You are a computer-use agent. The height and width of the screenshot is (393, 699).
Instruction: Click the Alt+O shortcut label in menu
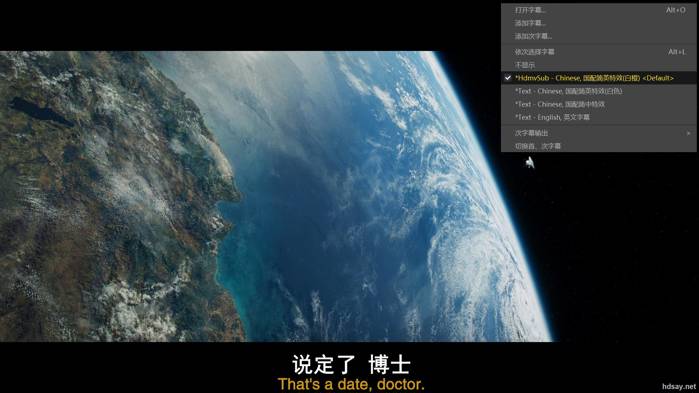click(676, 10)
